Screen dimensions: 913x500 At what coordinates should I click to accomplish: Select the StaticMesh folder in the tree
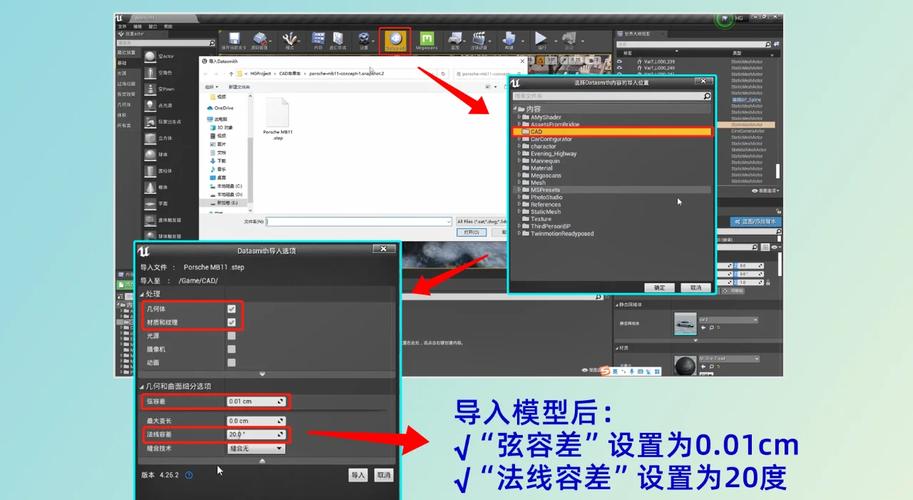pos(545,211)
